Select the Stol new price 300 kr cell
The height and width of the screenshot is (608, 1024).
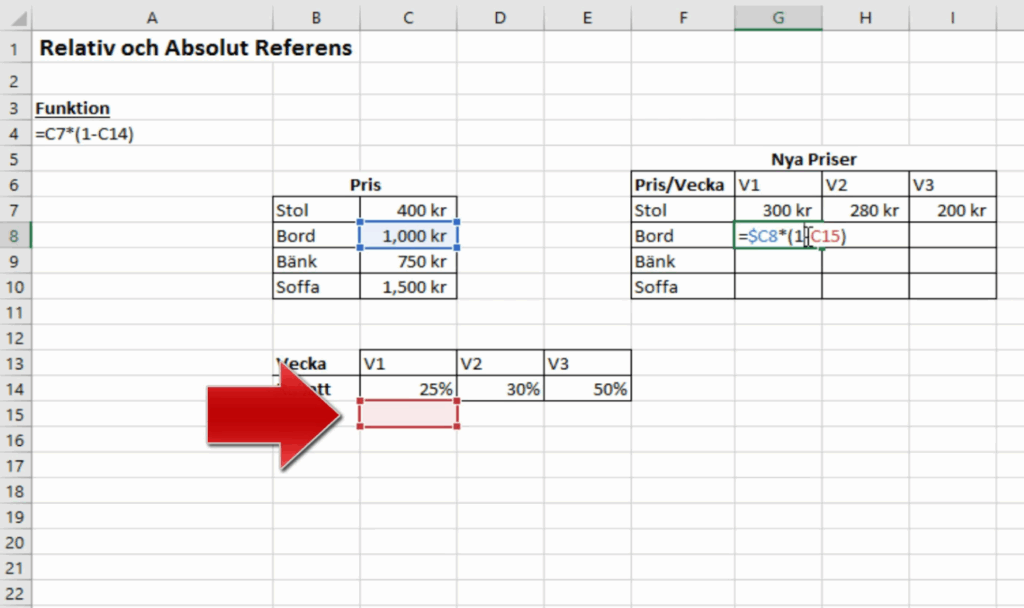(x=777, y=210)
